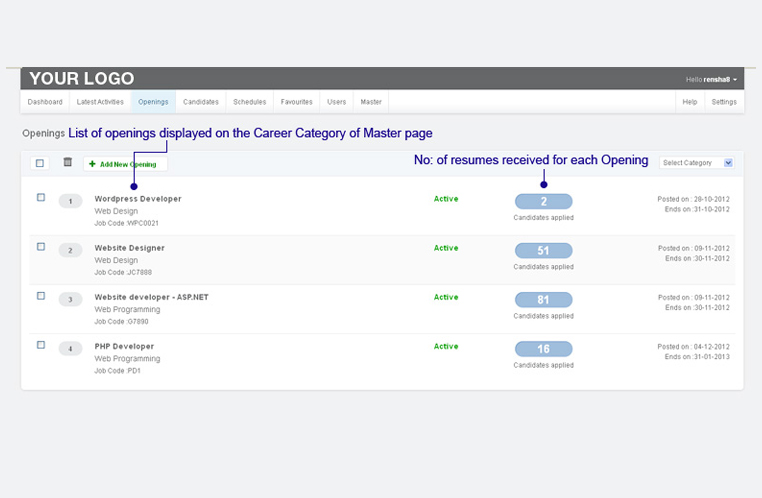Click the YOUR LOGO header

point(81,79)
